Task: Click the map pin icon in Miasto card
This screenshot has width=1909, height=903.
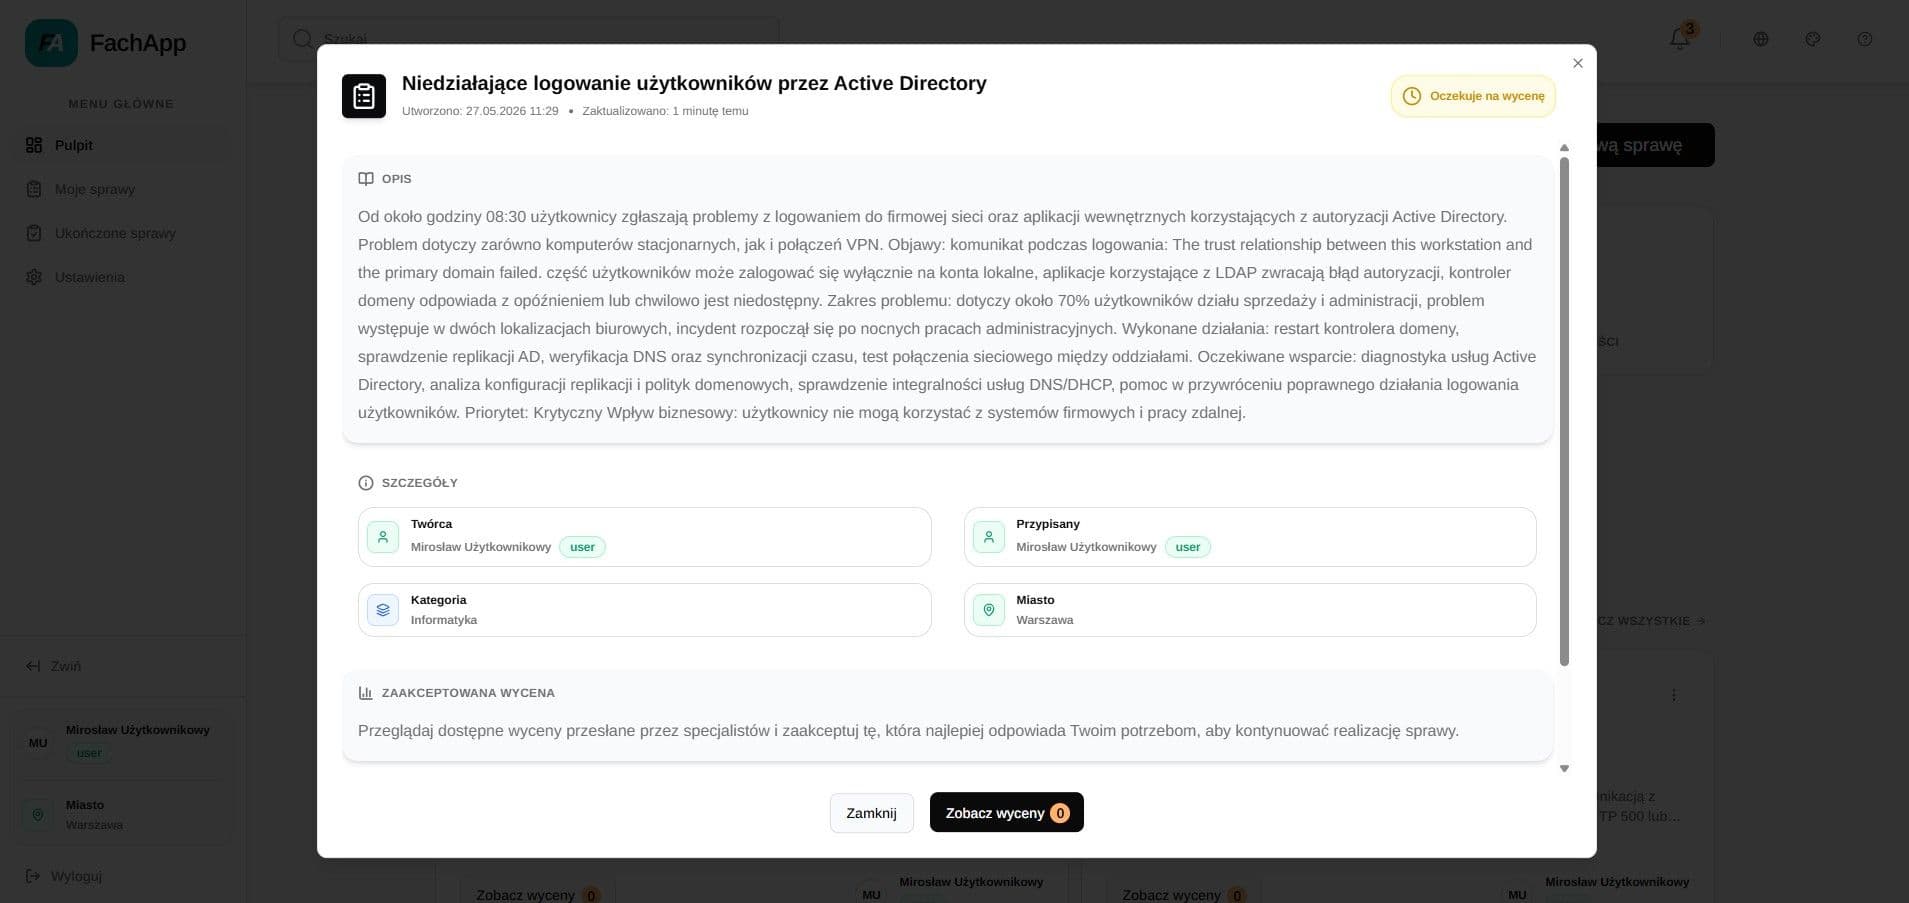Action: tap(989, 610)
